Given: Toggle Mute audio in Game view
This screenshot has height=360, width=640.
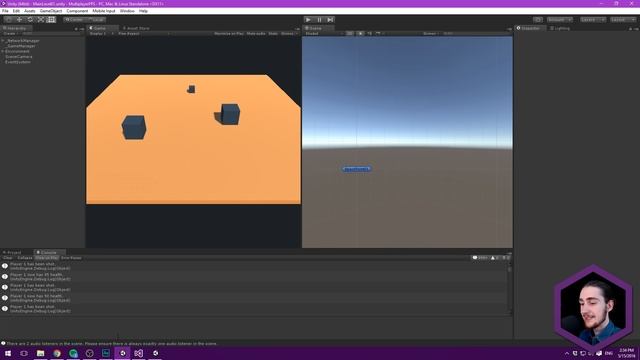Looking at the screenshot, I should pos(256,33).
